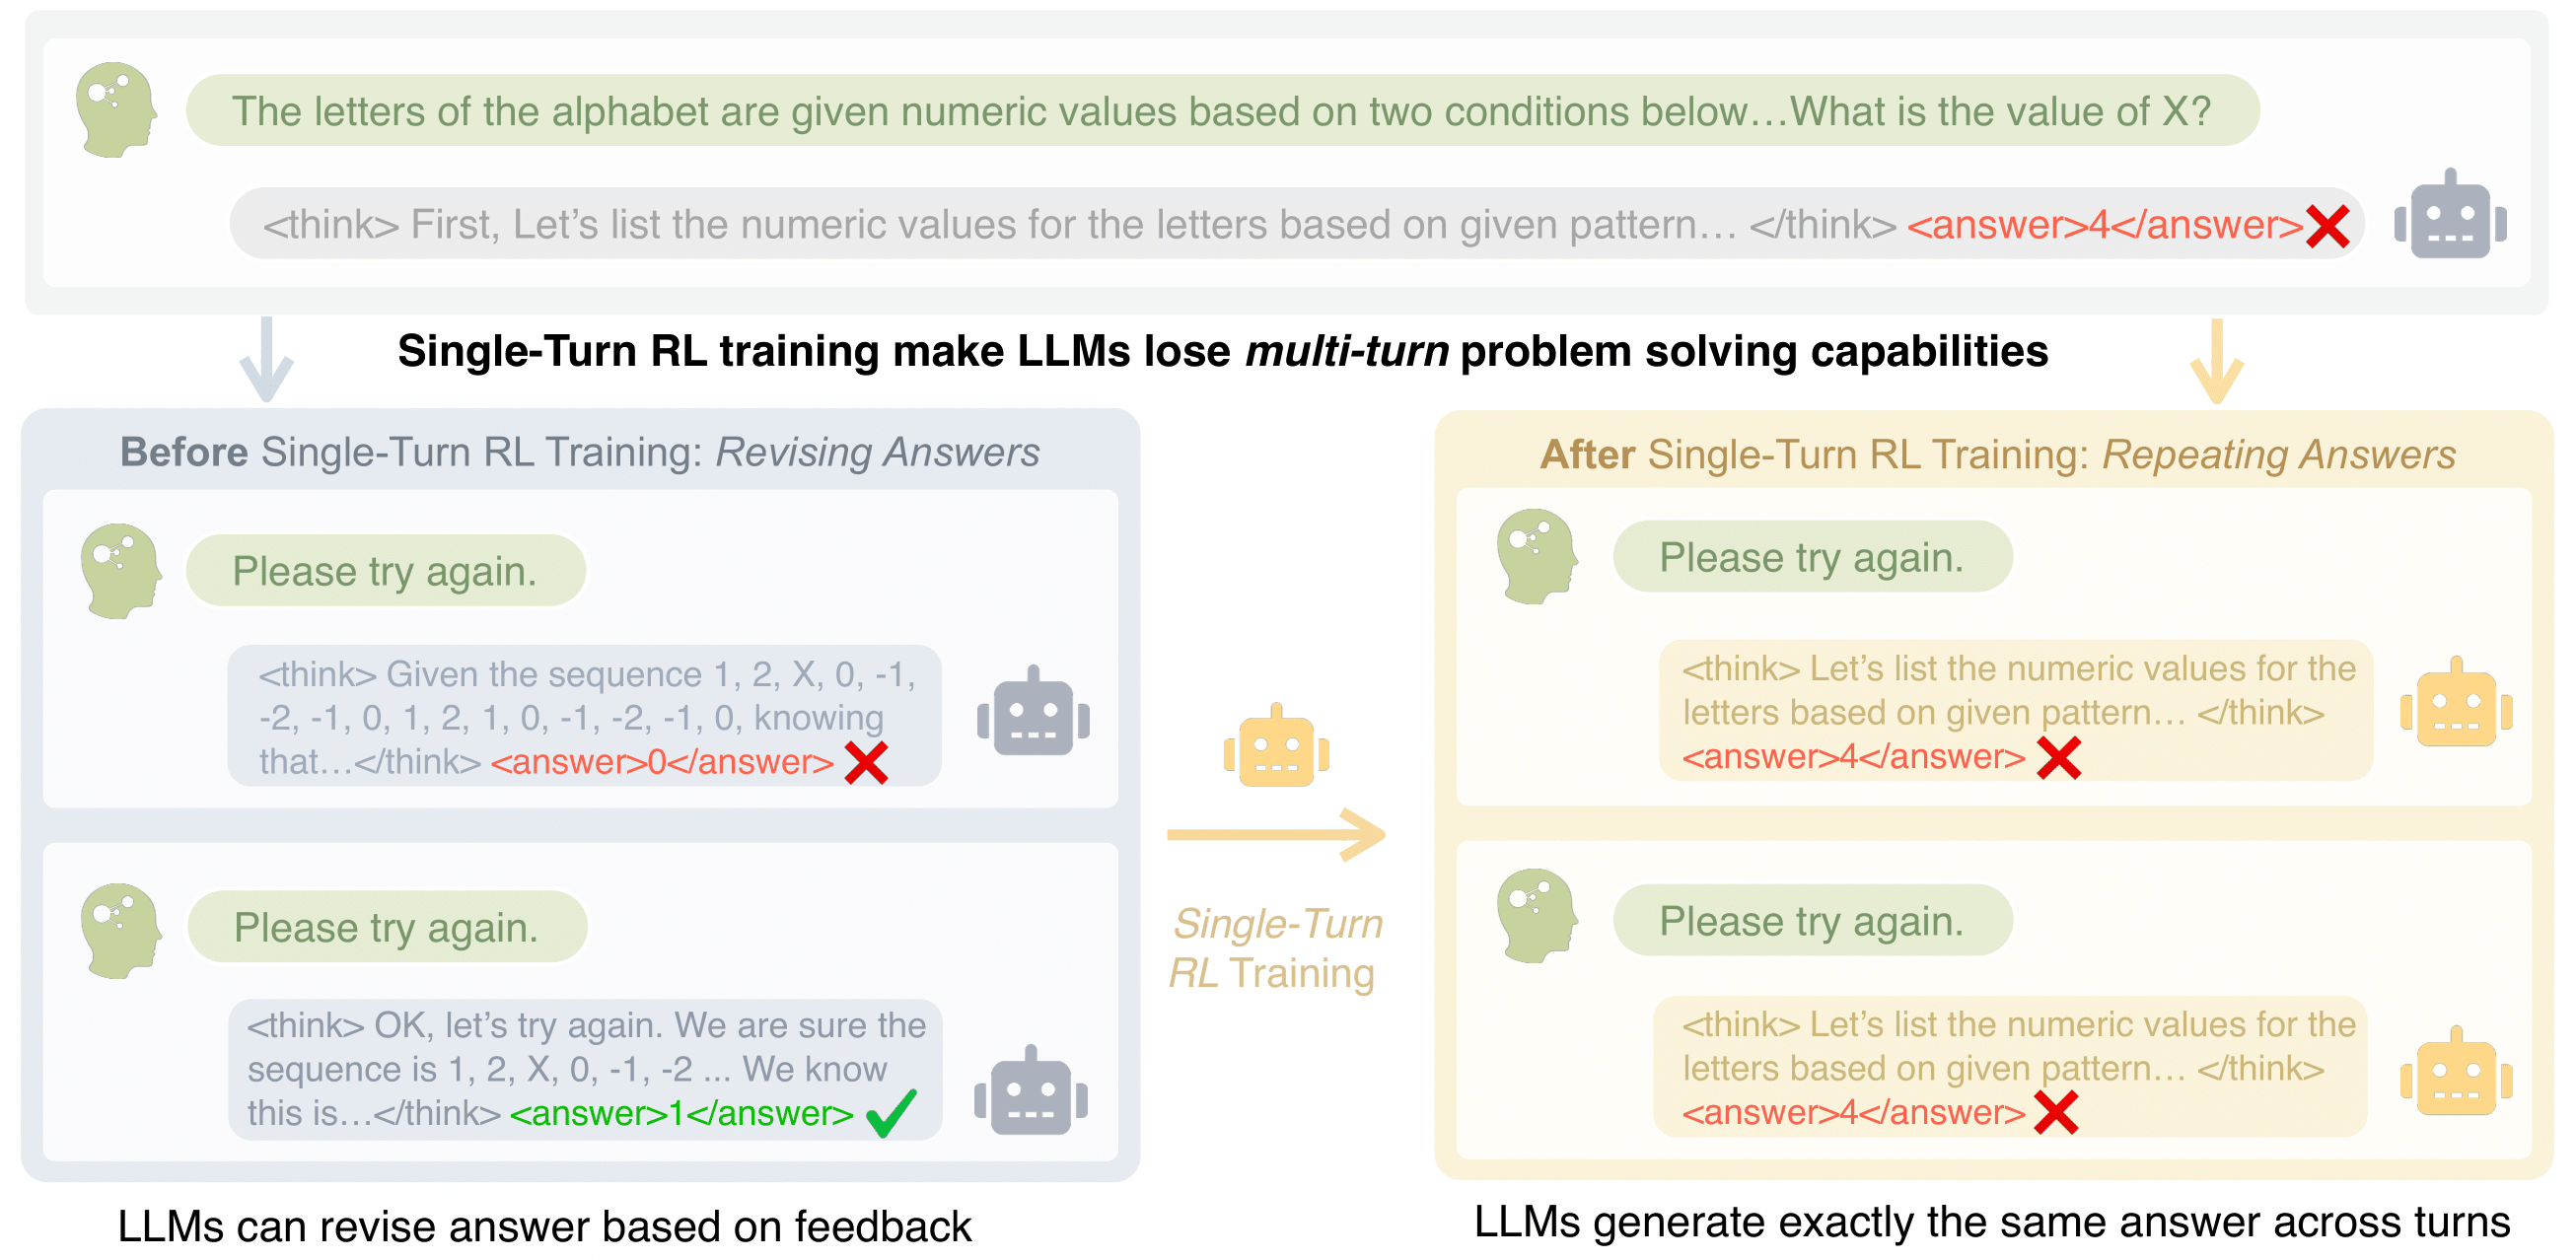Viewport: 2576px width, 1260px height.
Task: Click the yellow right-pointing arrow in the center
Action: 1277,835
